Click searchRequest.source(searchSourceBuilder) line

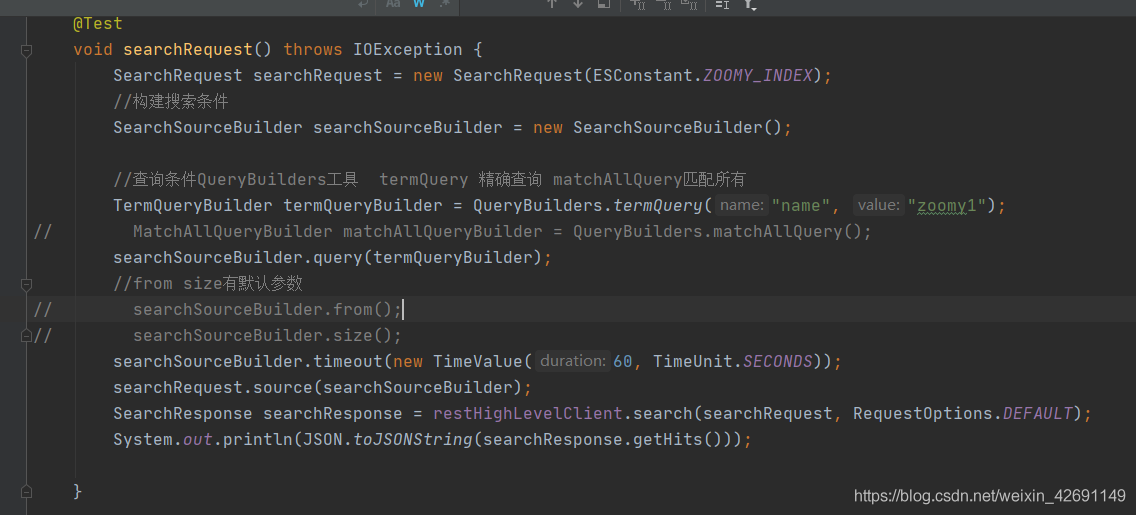tap(322, 388)
